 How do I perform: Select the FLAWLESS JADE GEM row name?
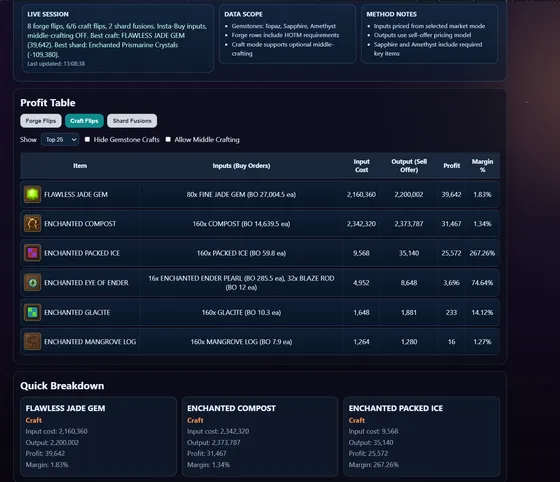(76, 195)
